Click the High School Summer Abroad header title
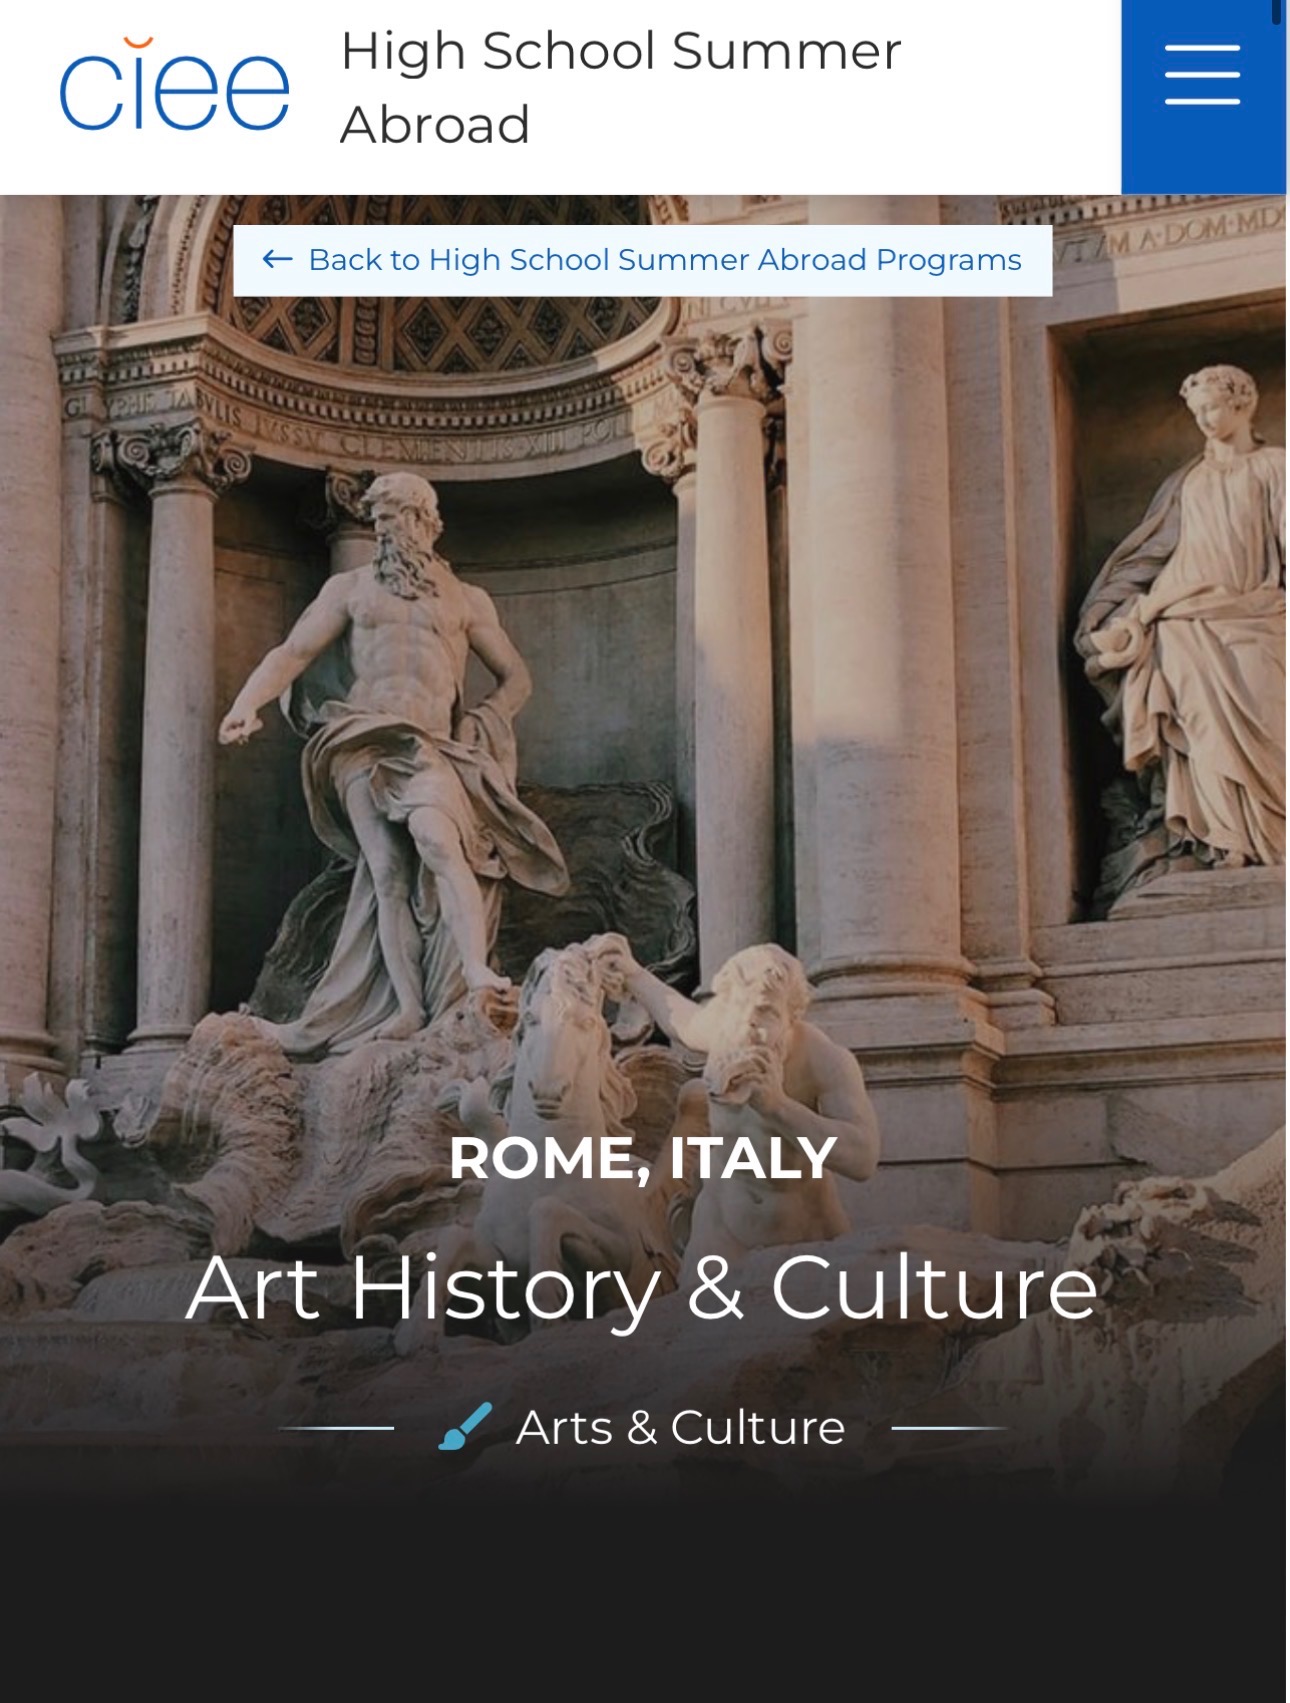 click(x=621, y=88)
